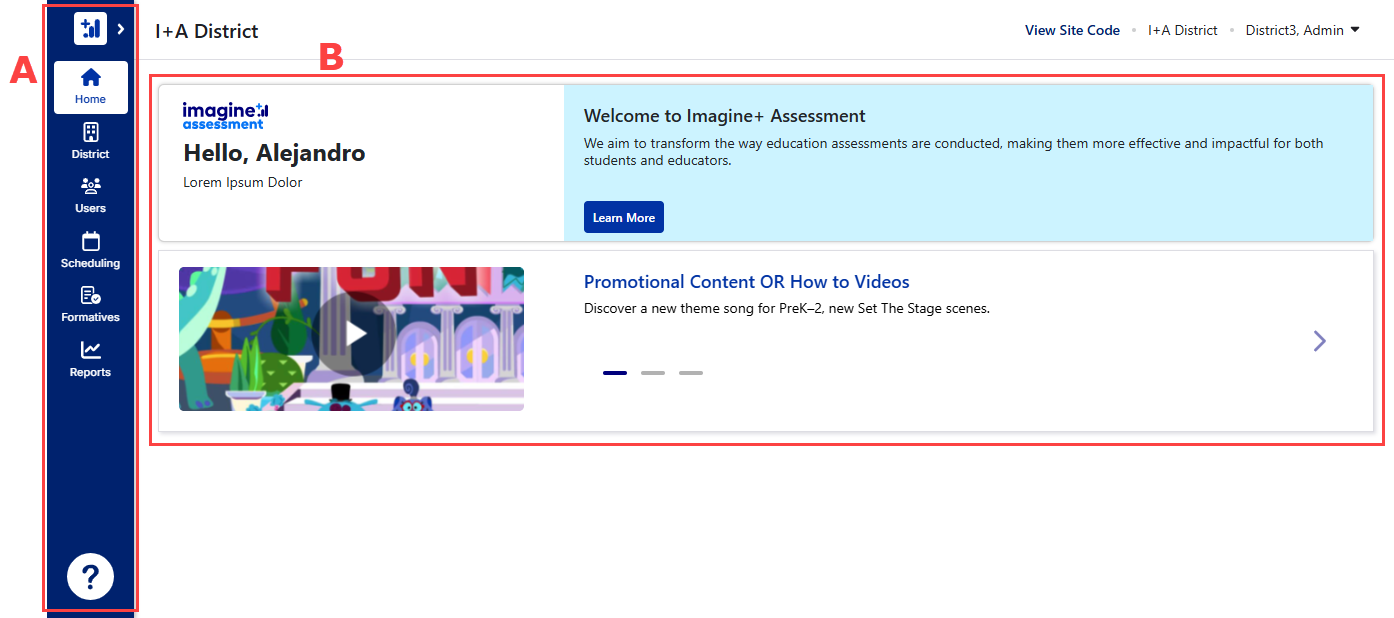
Task: Go to Home in the sidebar
Action: coord(90,86)
